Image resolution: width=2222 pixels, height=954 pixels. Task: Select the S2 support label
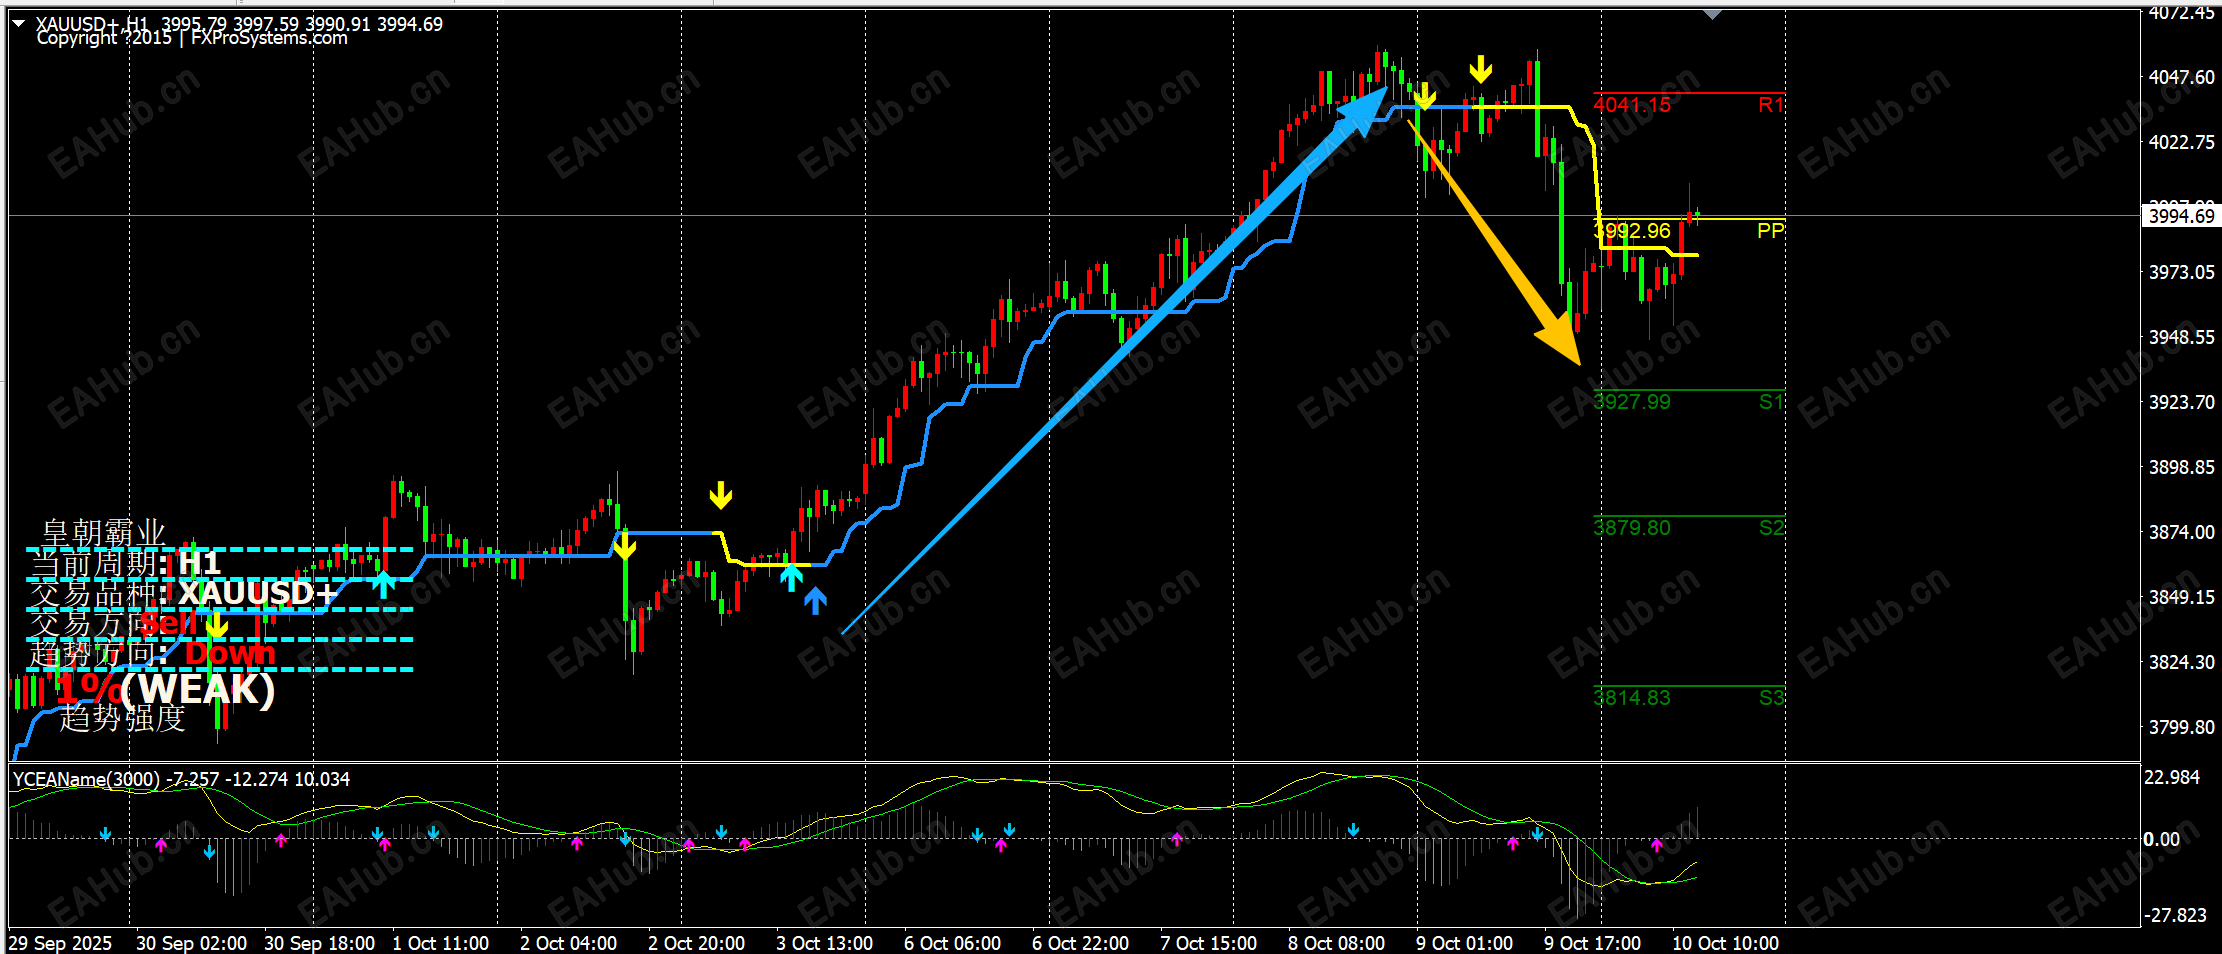(x=1772, y=528)
